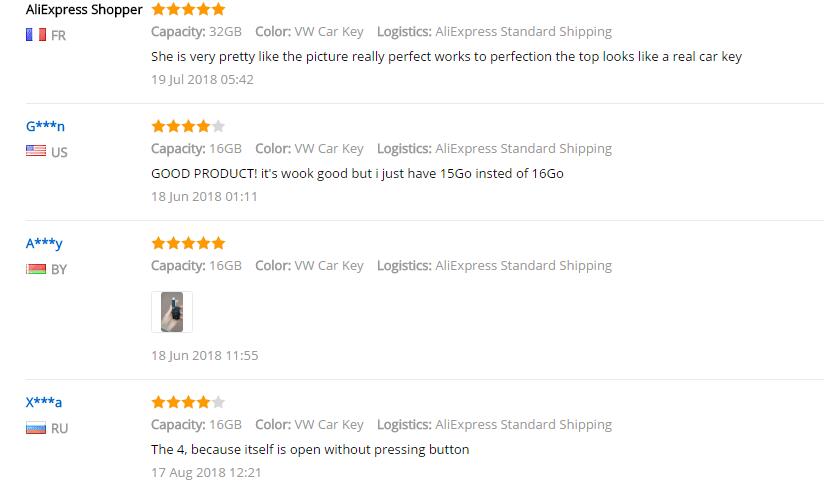Image resolution: width=824 pixels, height=496 pixels.
Task: Click the review date 18 Jun 2018 11:55
Action: click(x=204, y=356)
